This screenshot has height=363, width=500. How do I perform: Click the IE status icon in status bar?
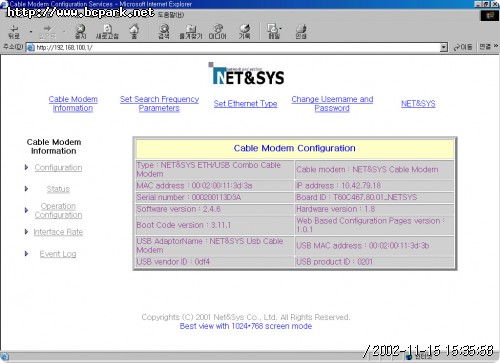coord(5,357)
